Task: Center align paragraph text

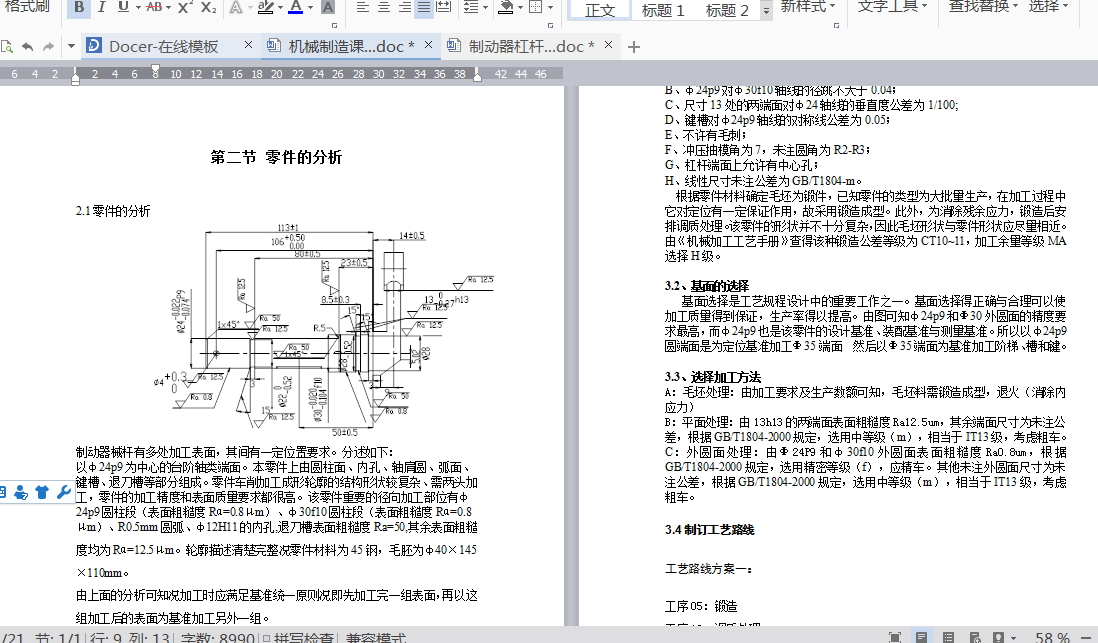Action: pos(384,8)
